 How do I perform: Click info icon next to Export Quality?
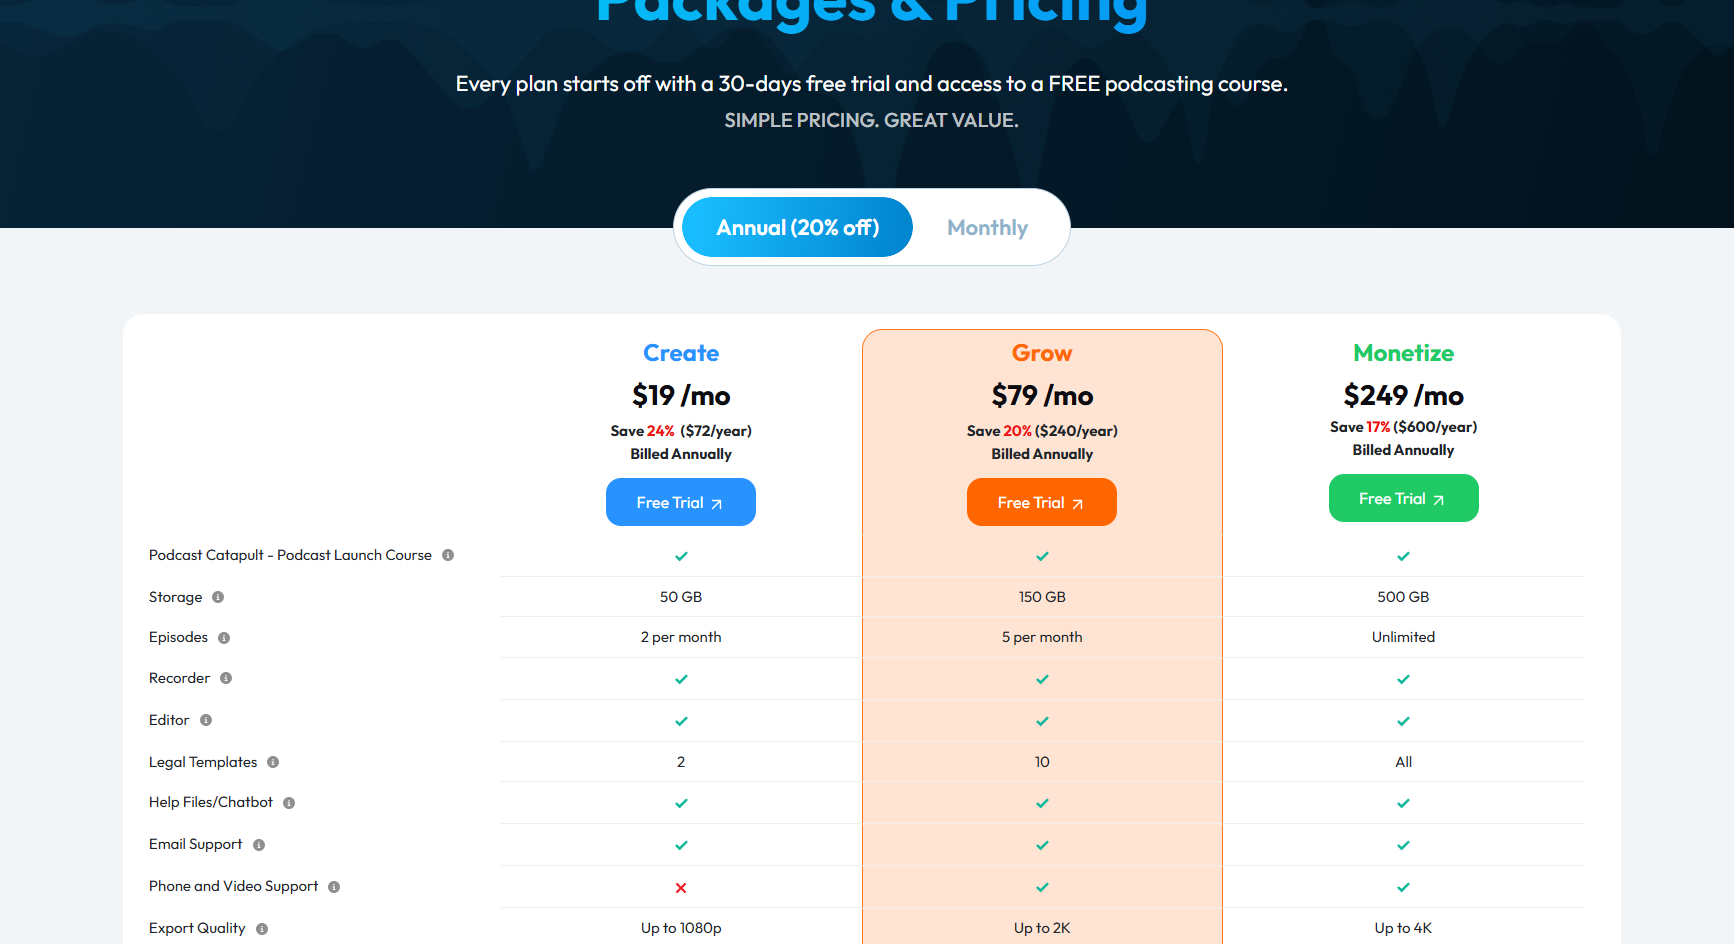(262, 929)
